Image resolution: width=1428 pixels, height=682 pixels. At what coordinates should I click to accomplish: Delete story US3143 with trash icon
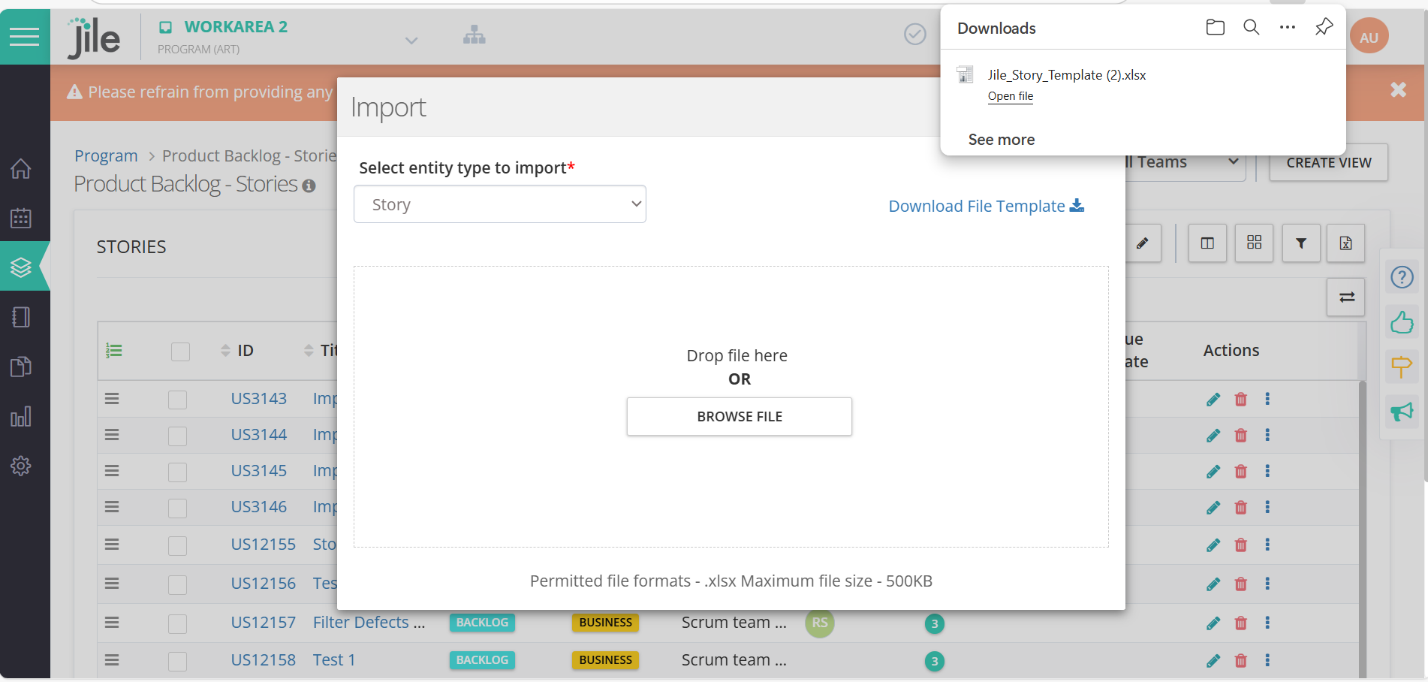click(x=1241, y=399)
